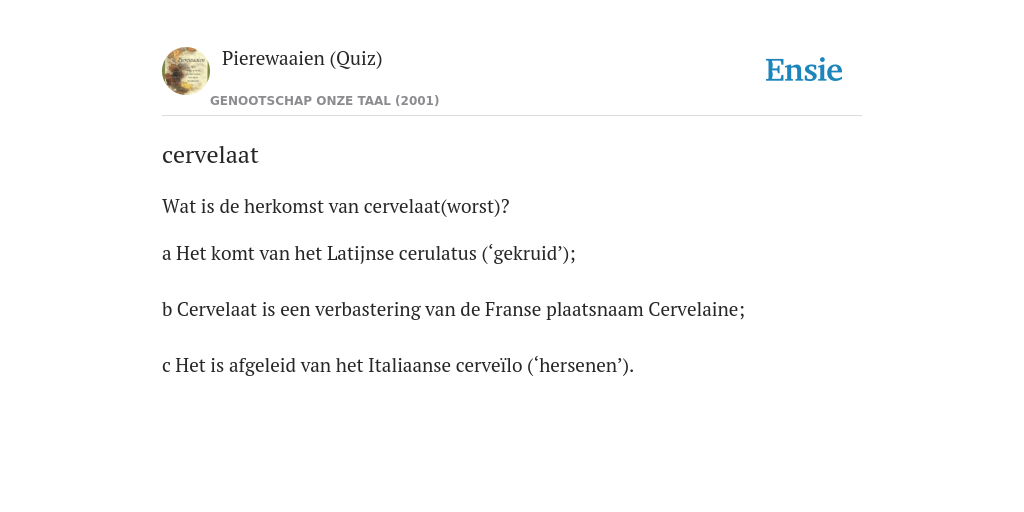Viewport: 1024px width, 512px height.
Task: Click the year (2001) in source line
Action: 417,101
